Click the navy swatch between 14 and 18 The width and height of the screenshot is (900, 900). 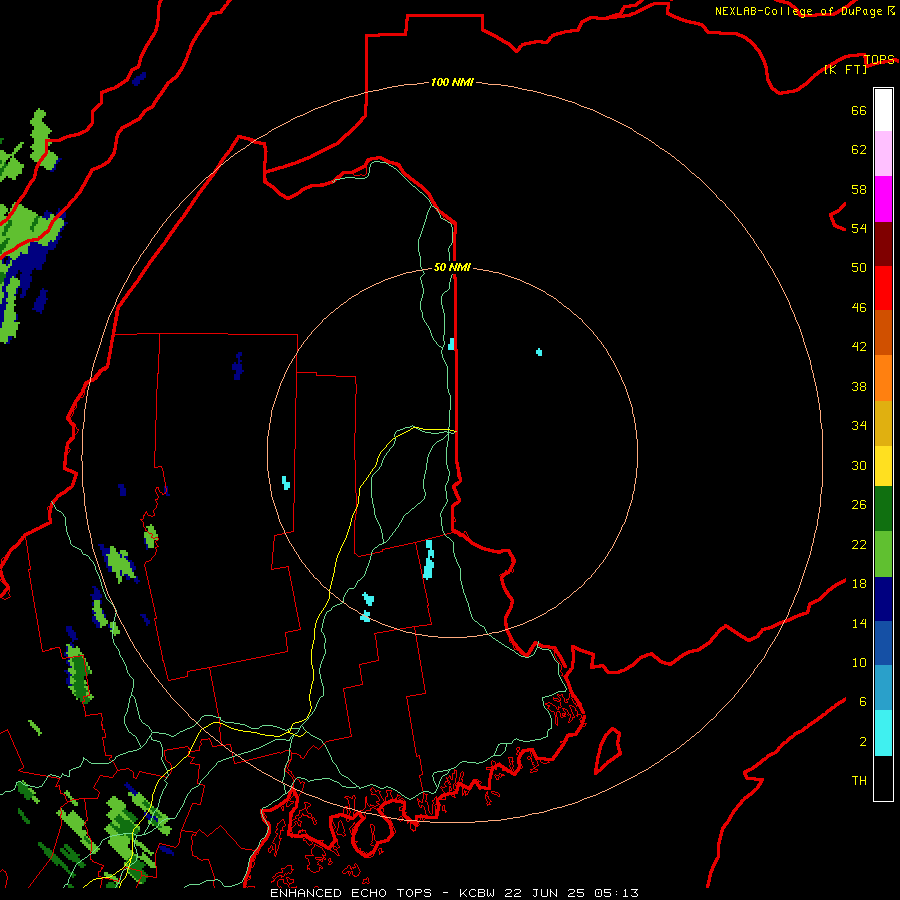click(883, 599)
